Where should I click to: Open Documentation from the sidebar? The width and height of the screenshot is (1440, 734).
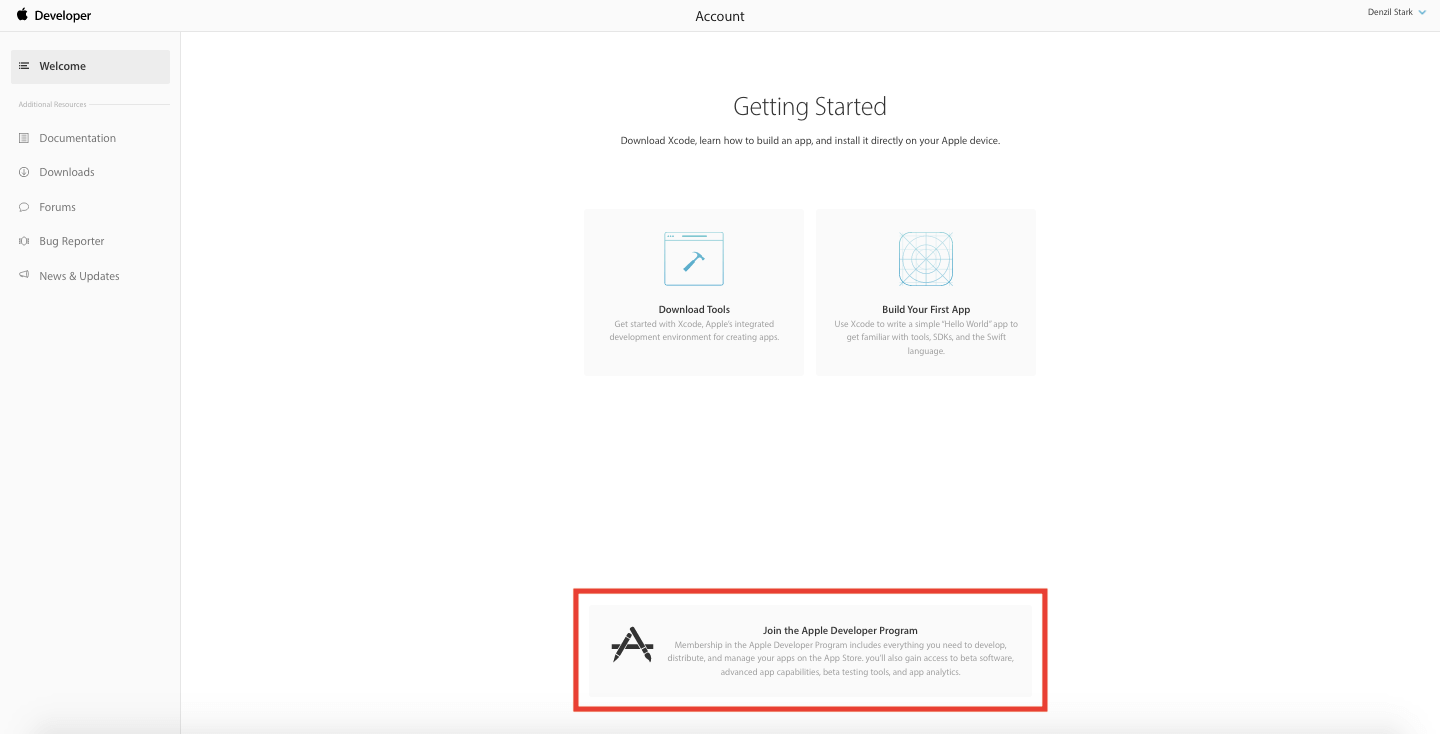click(77, 138)
